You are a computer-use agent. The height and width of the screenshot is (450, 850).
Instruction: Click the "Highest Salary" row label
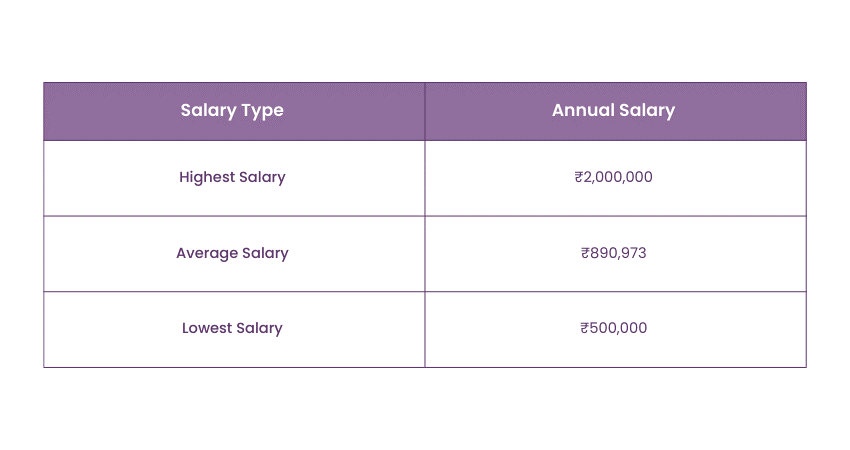[232, 177]
